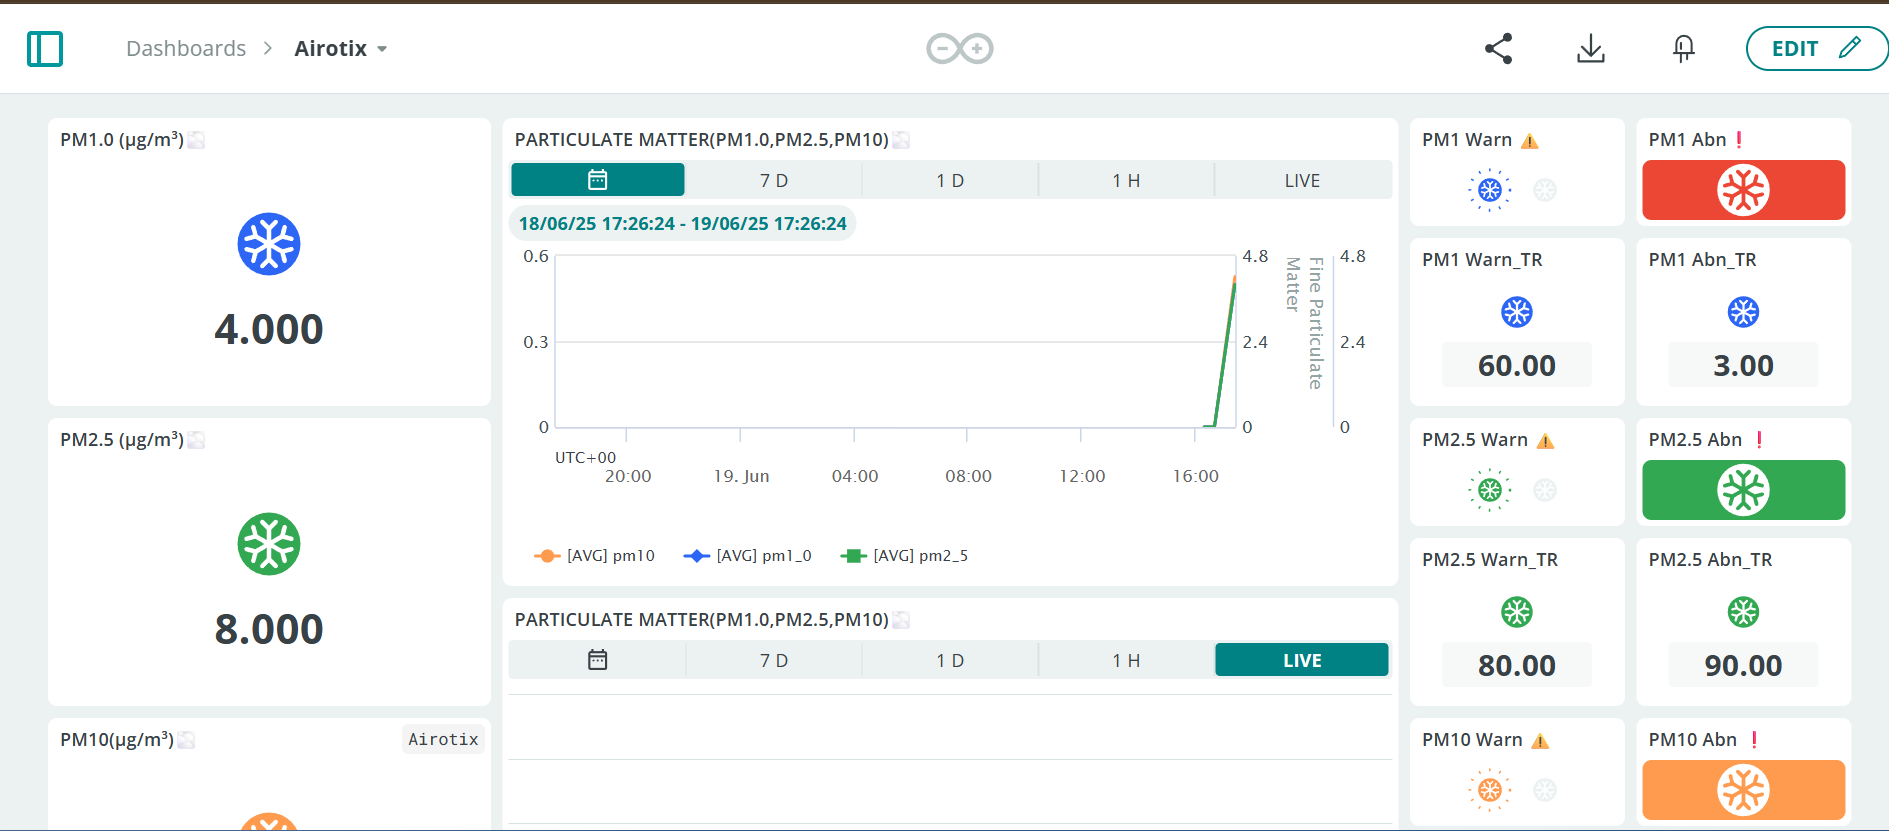Image resolution: width=1889 pixels, height=831 pixels.
Task: Toggle the sidebar panel icon
Action: 45,48
